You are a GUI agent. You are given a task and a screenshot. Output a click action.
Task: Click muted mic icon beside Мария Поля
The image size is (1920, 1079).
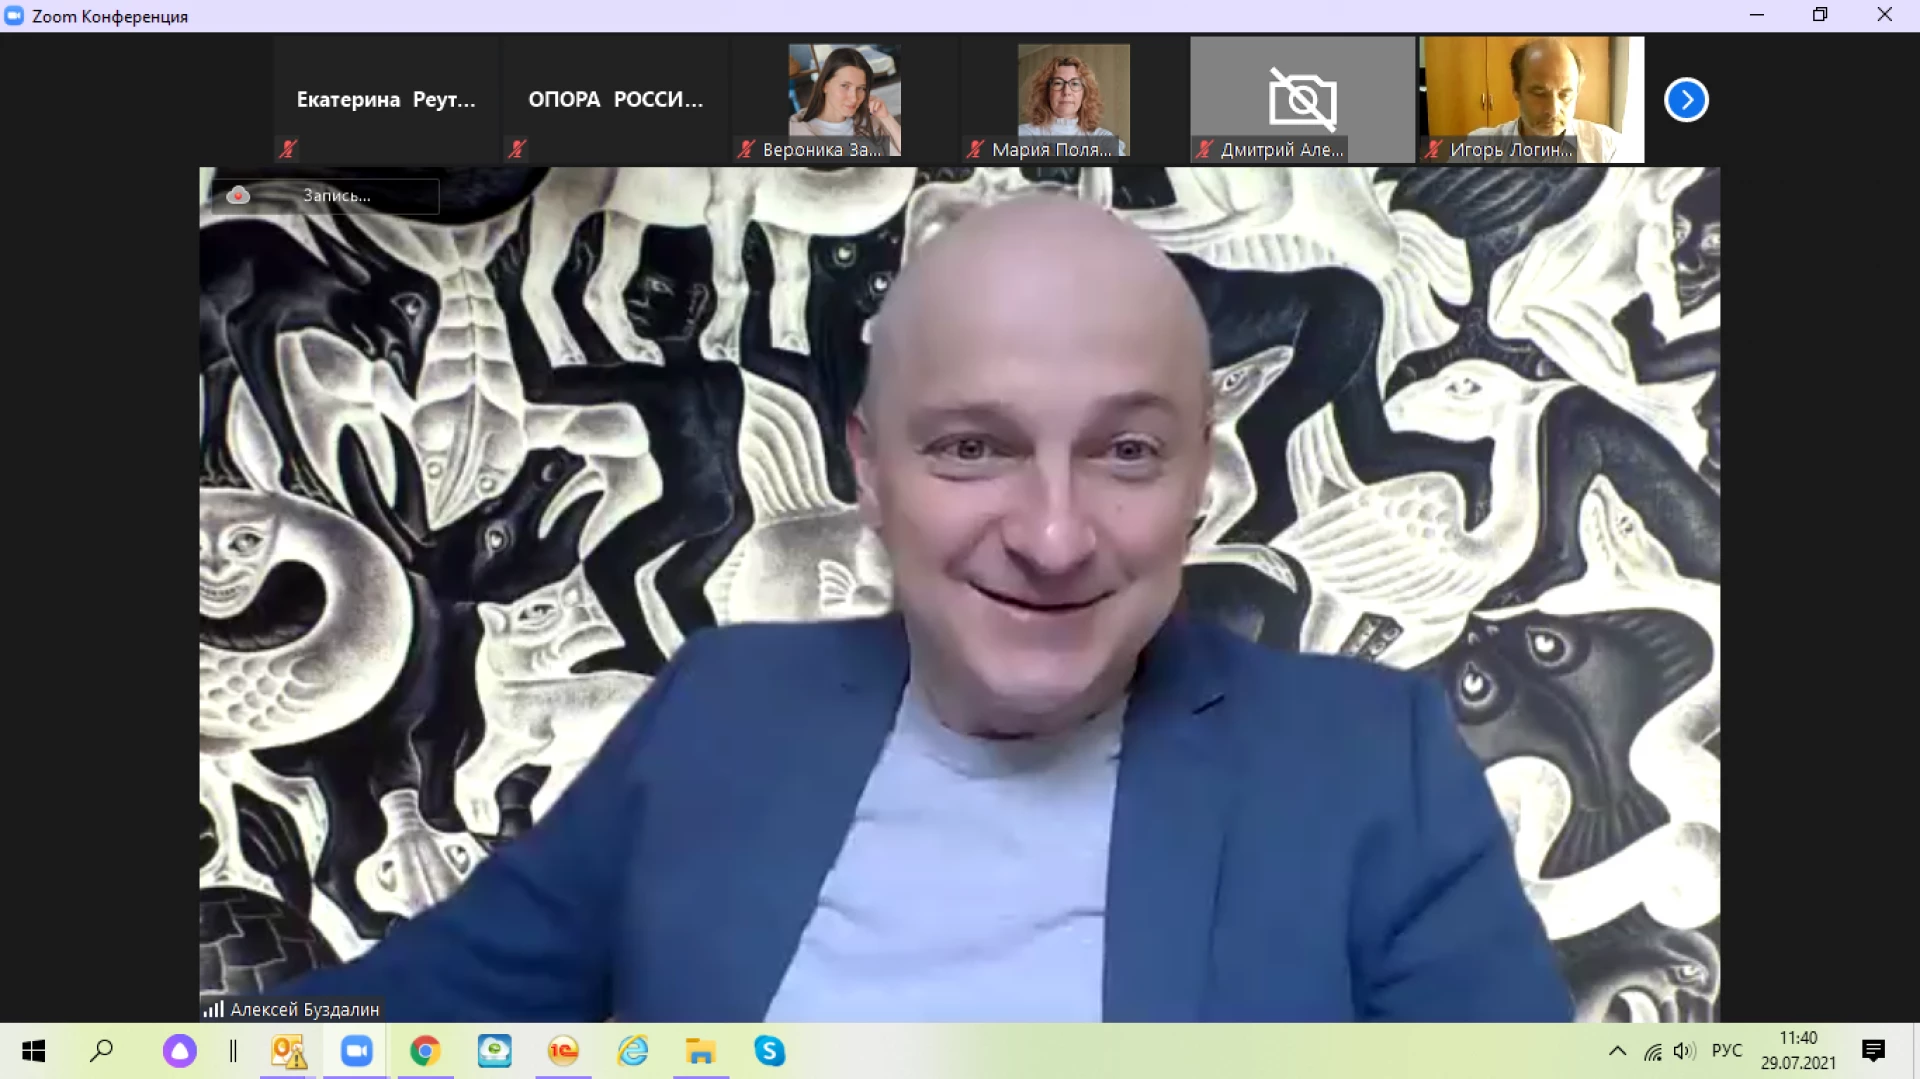point(975,149)
